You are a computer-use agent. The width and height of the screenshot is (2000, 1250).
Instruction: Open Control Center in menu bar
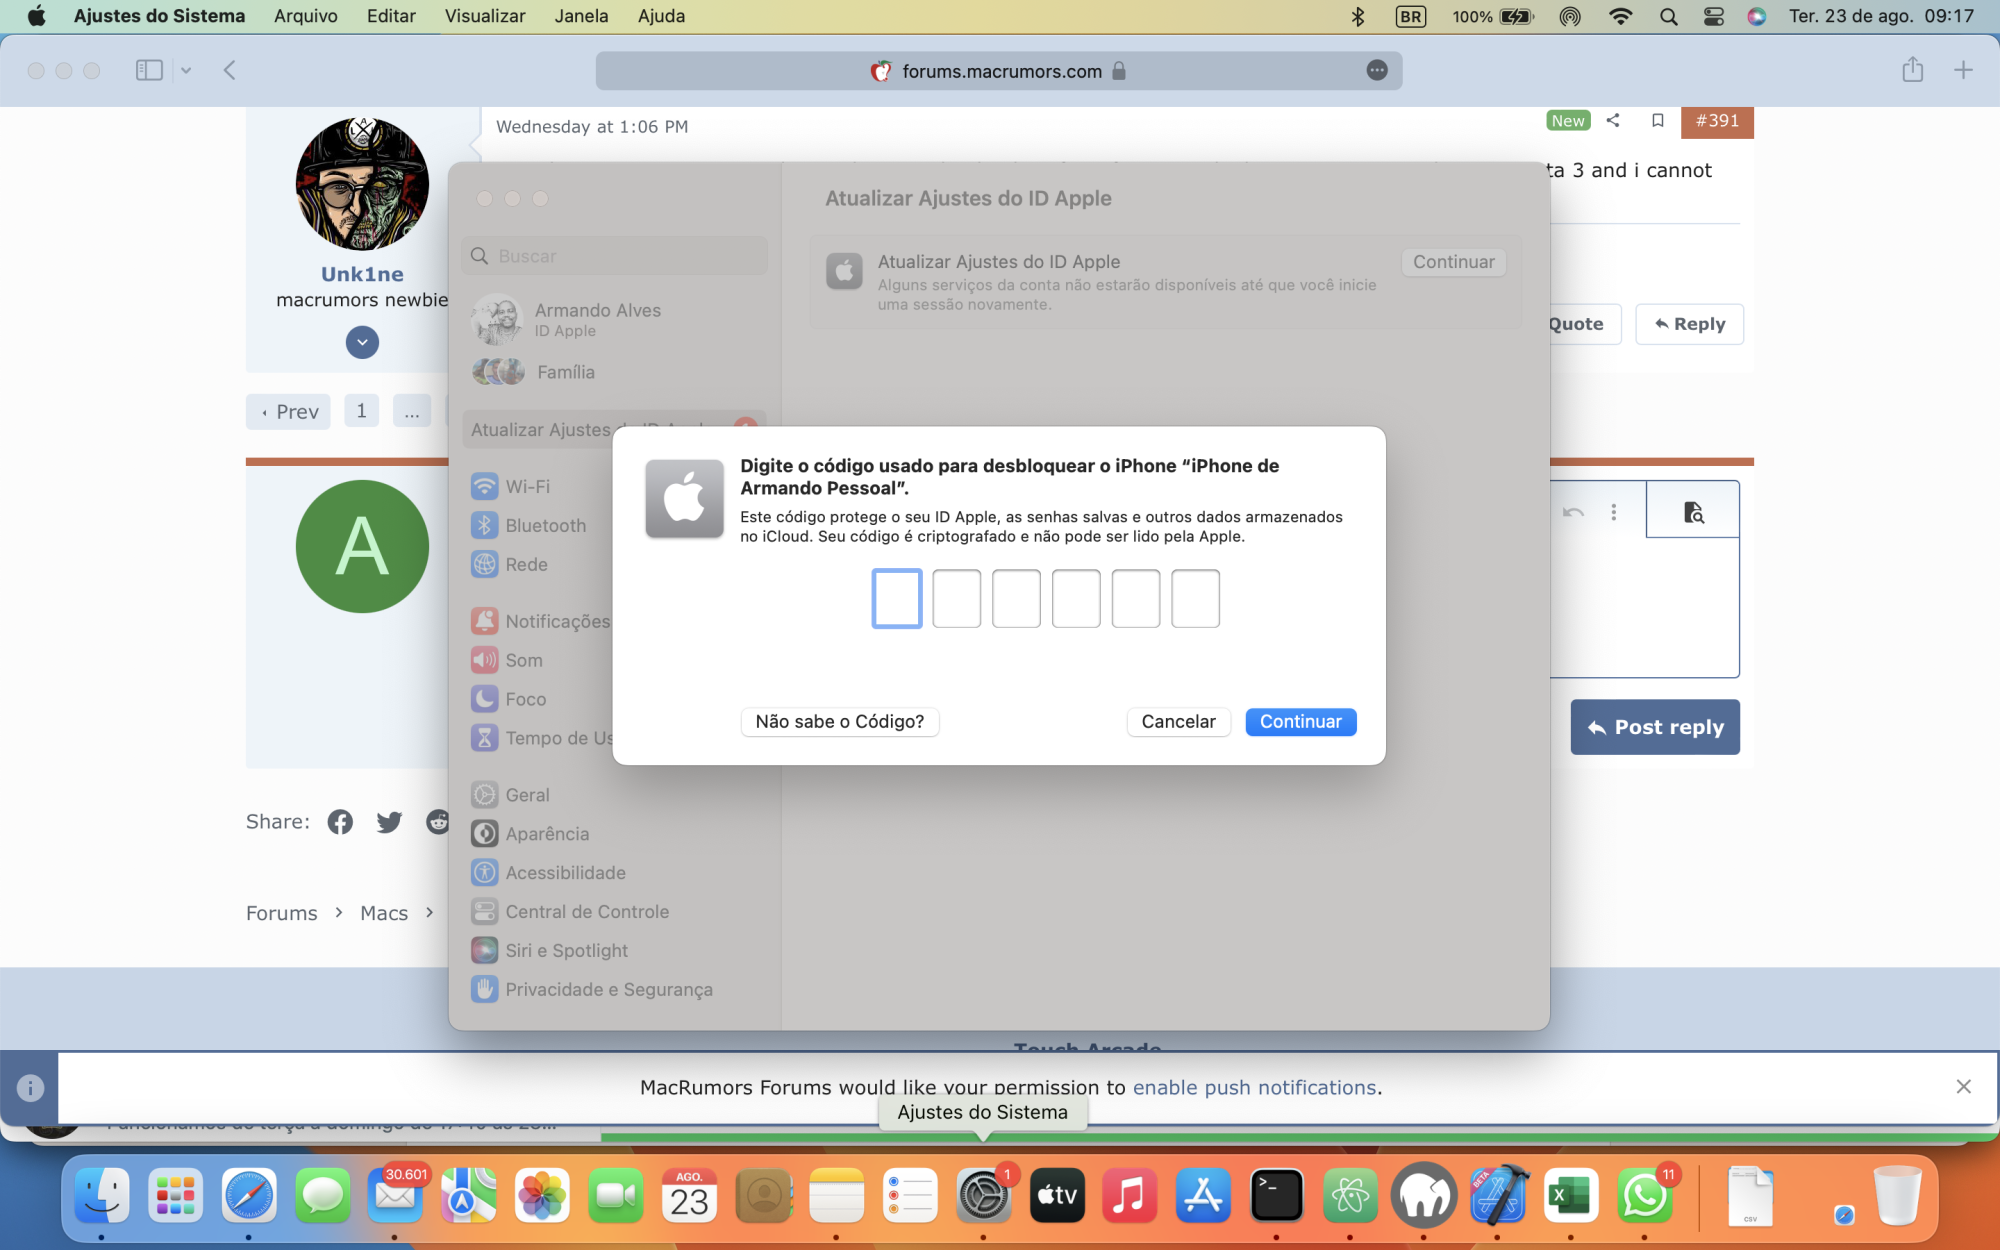click(x=1713, y=16)
